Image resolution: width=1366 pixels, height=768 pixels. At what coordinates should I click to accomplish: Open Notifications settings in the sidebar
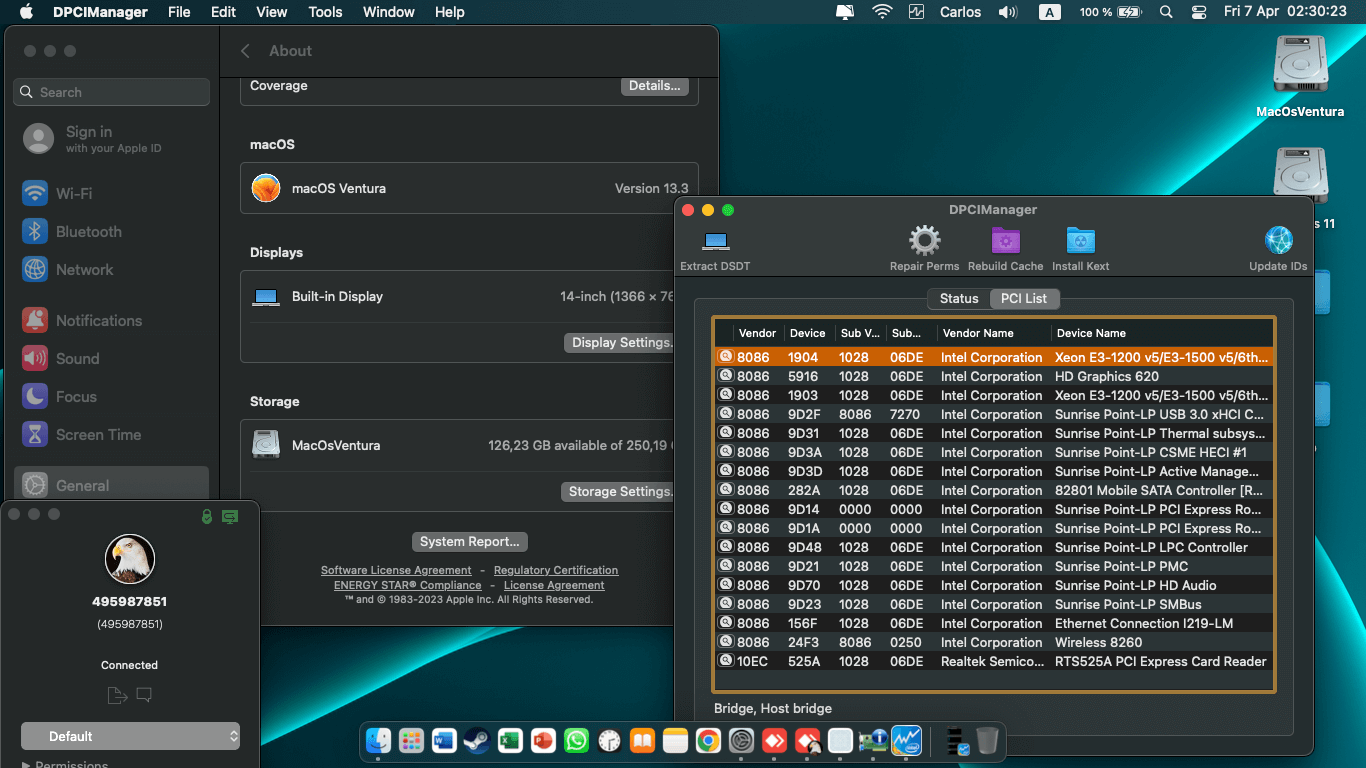click(x=111, y=320)
